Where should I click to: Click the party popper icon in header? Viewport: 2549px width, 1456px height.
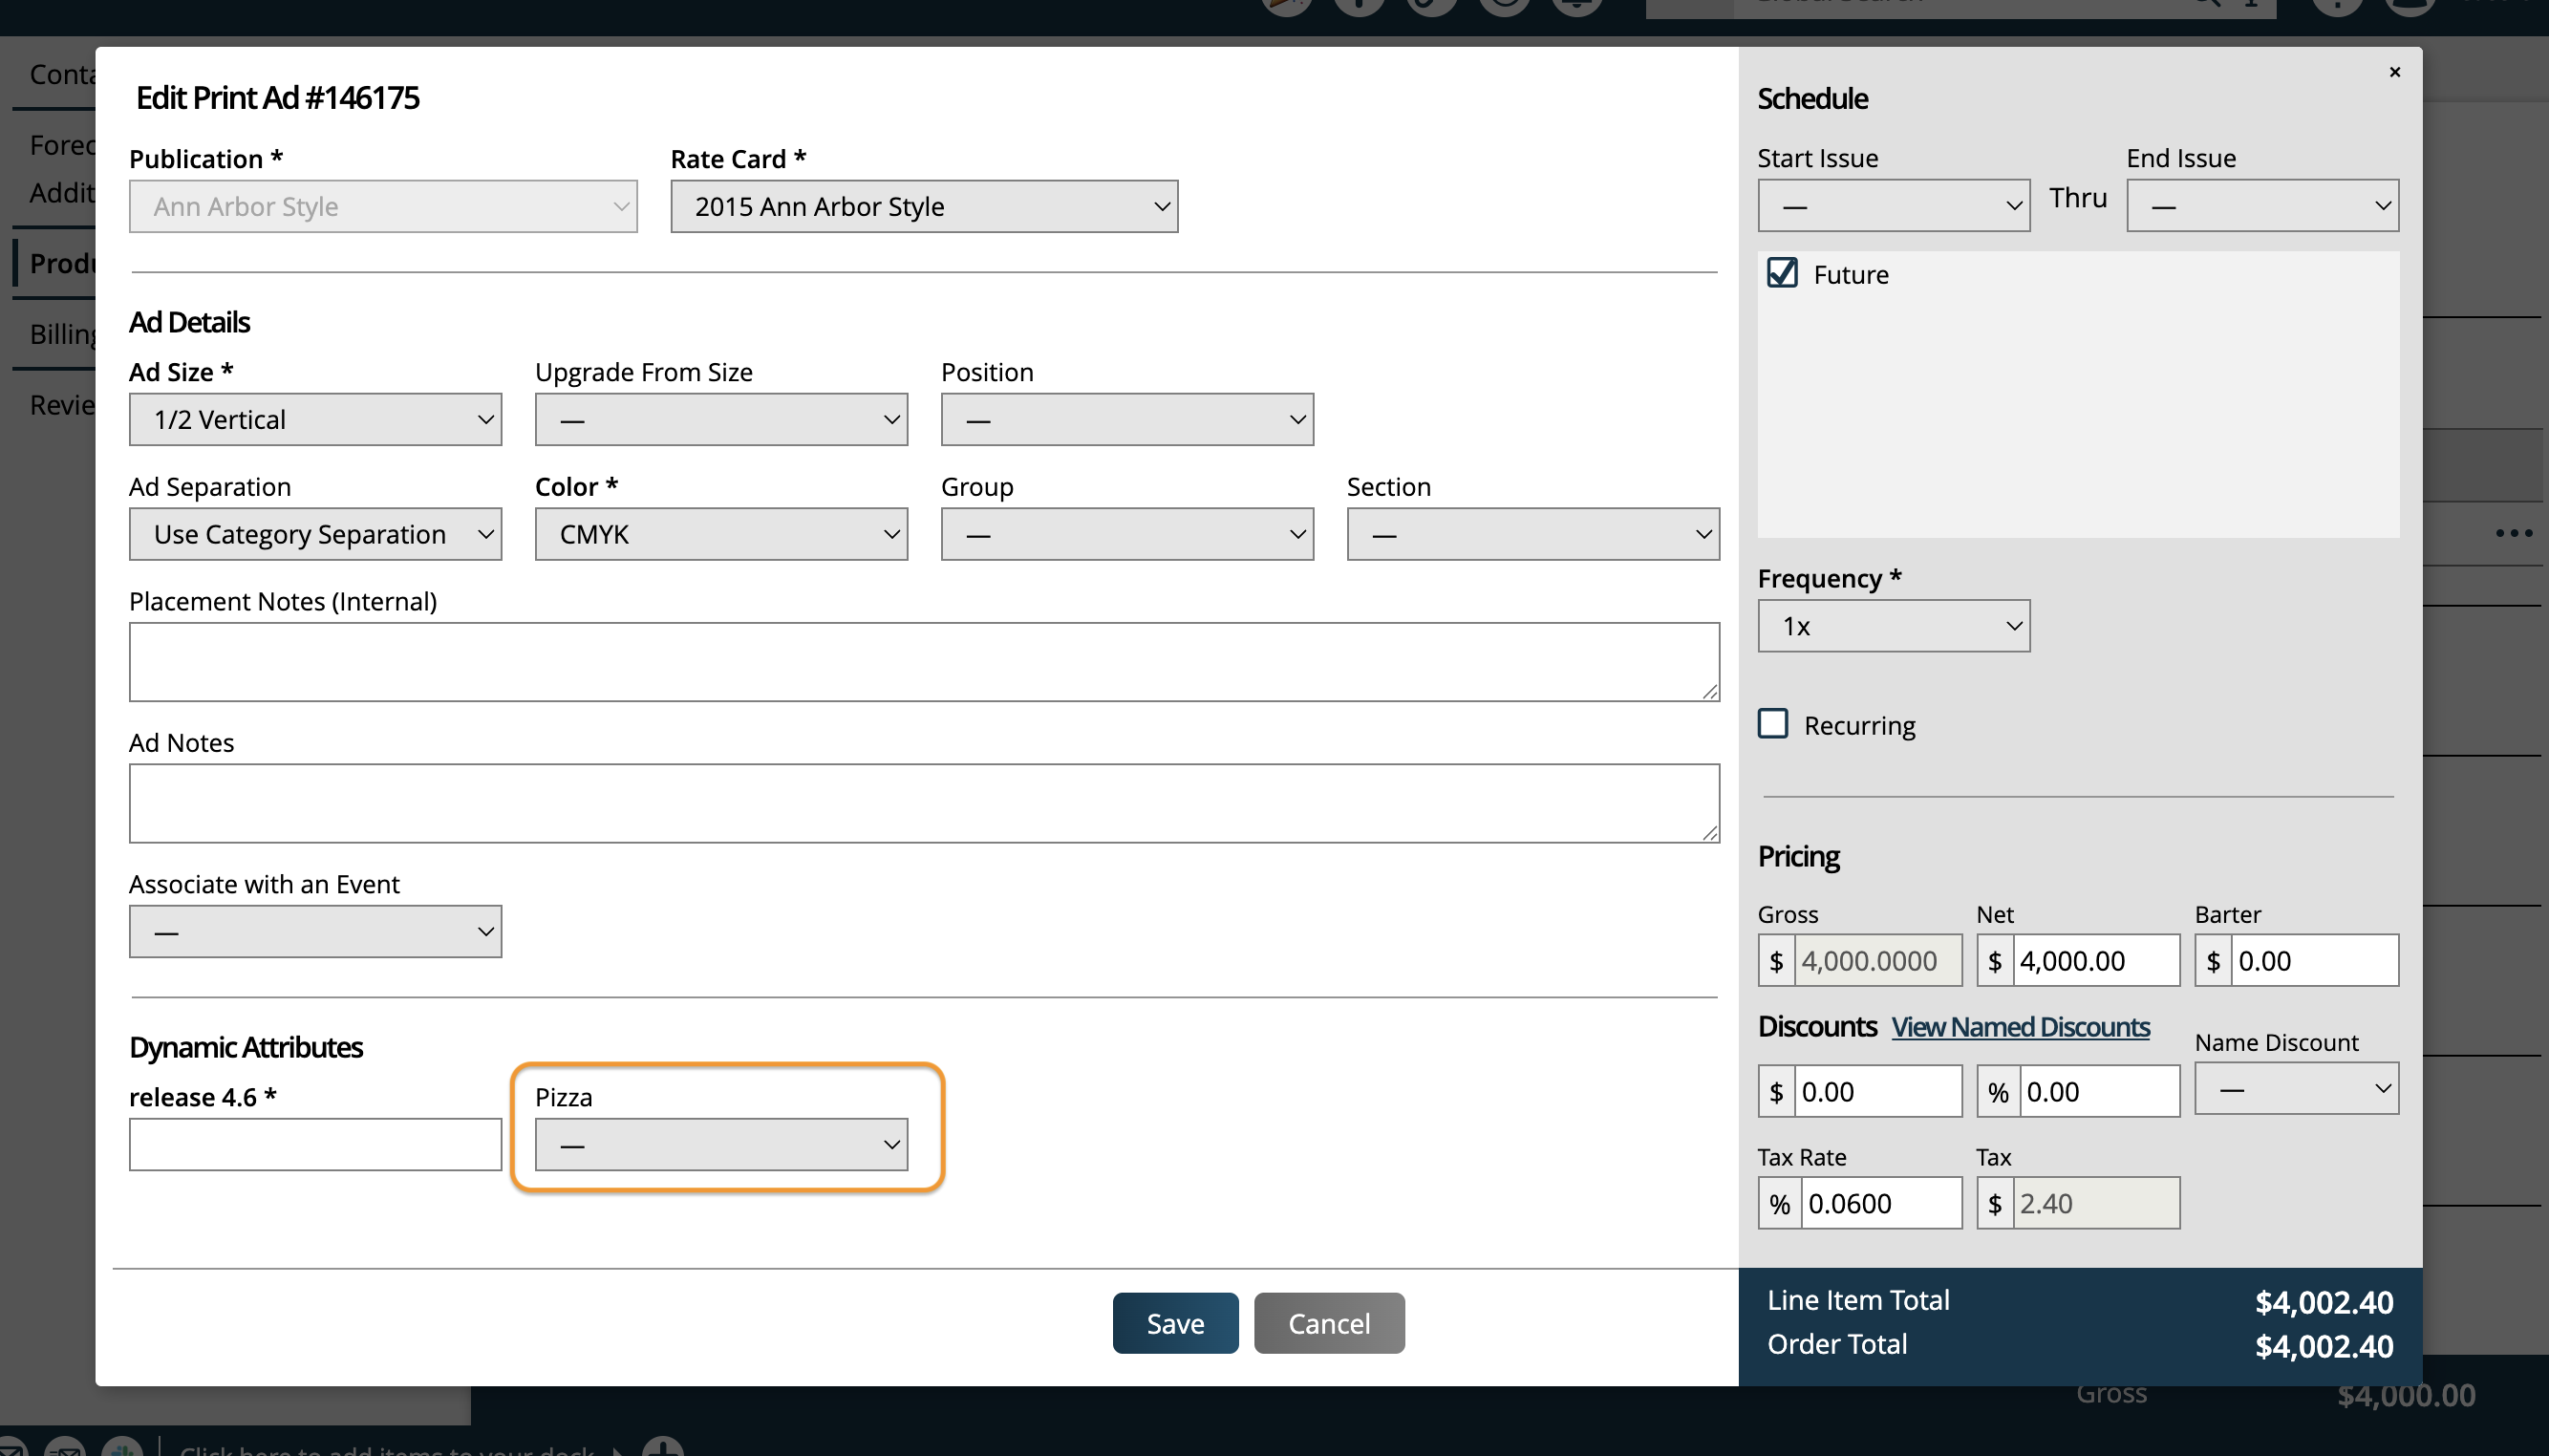(x=1286, y=5)
